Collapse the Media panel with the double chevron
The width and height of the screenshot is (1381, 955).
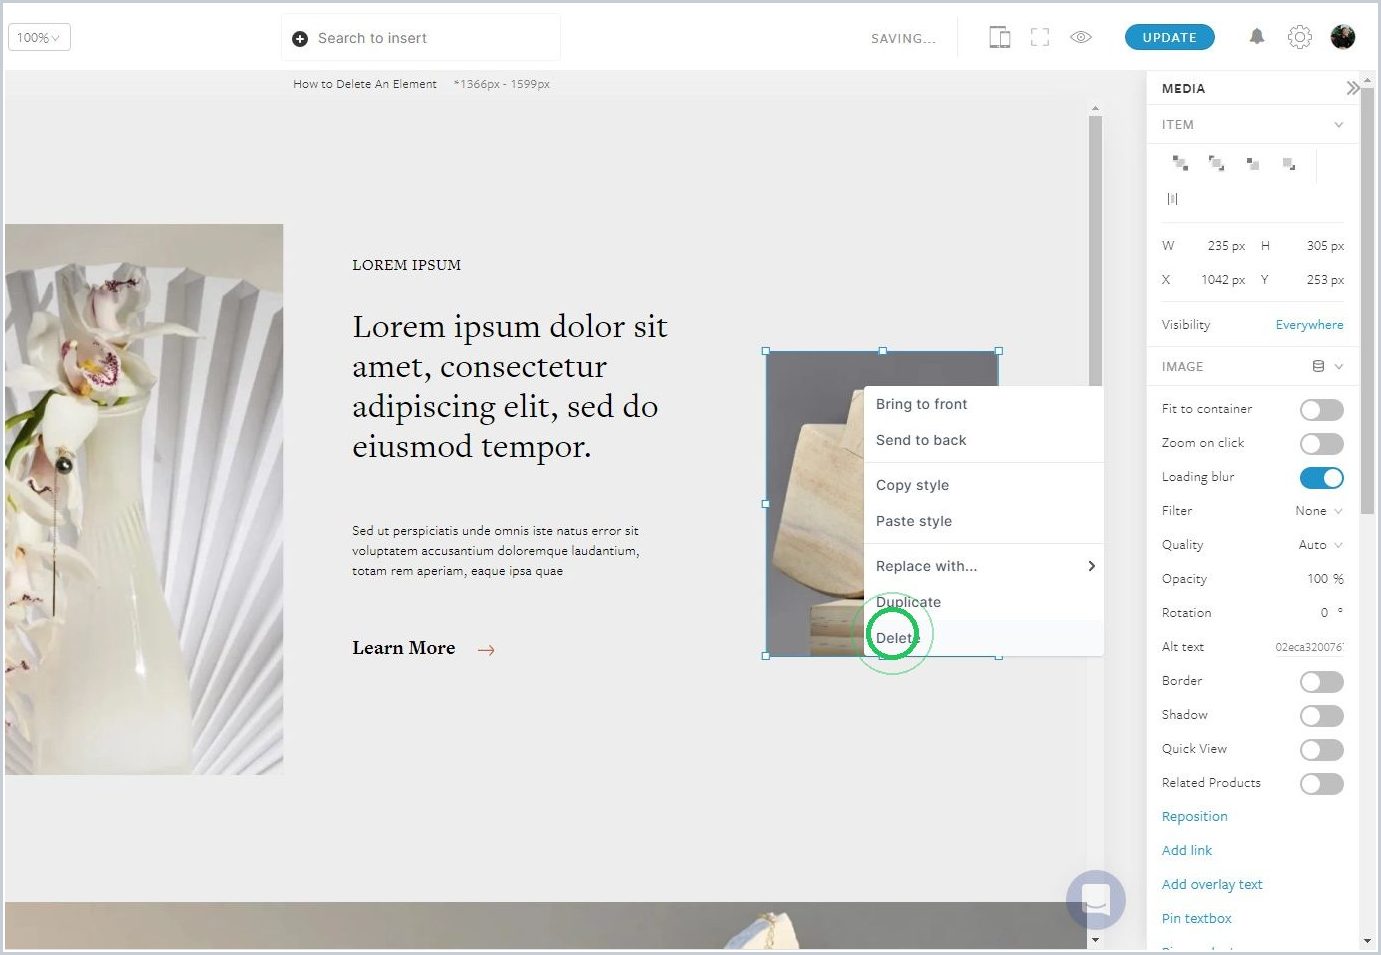pos(1352,88)
